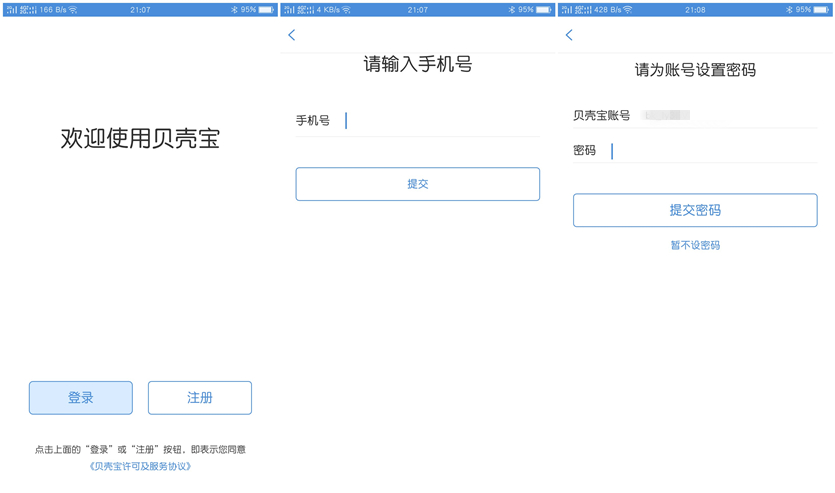
Task: Select the 手机号 field label
Action: coord(313,121)
